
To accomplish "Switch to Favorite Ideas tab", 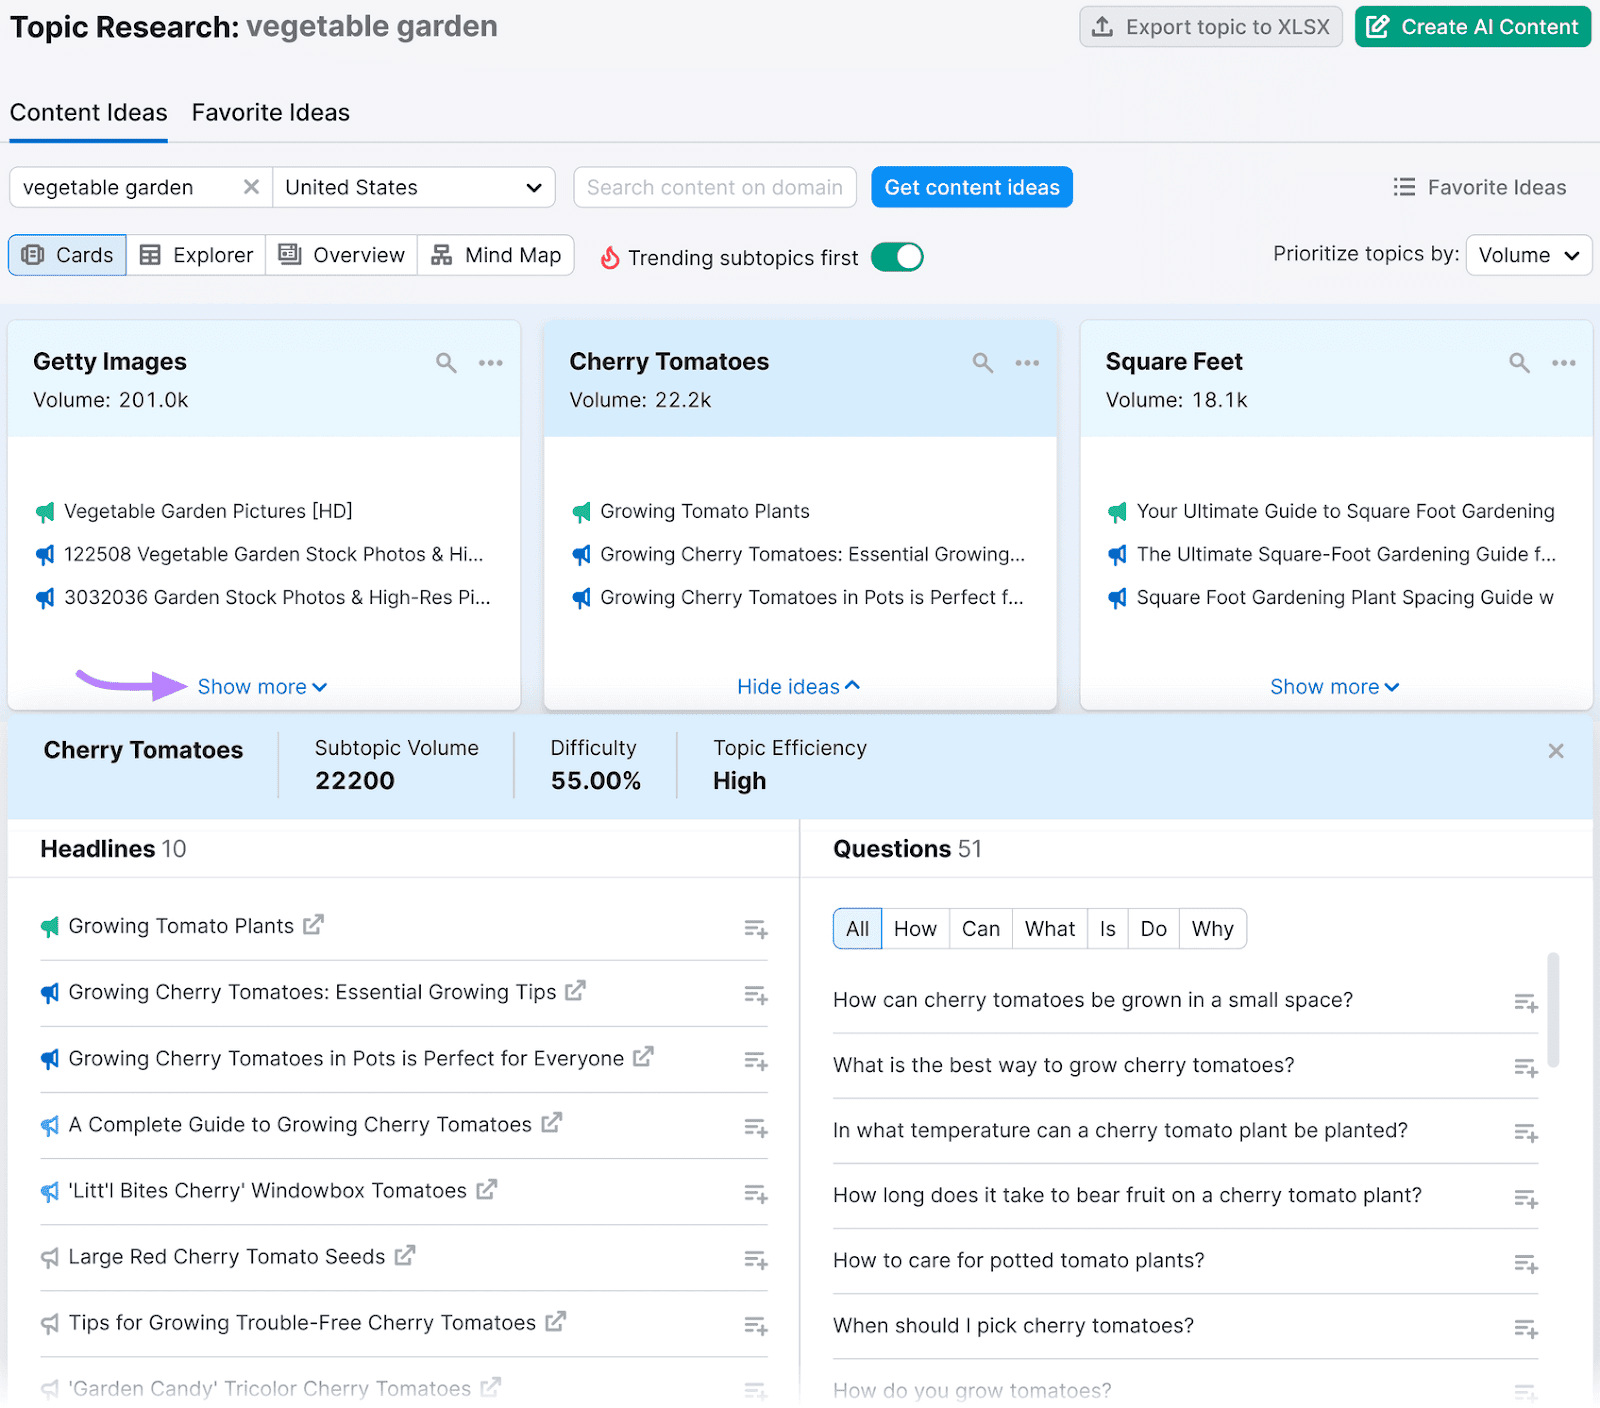I will click(x=271, y=113).
